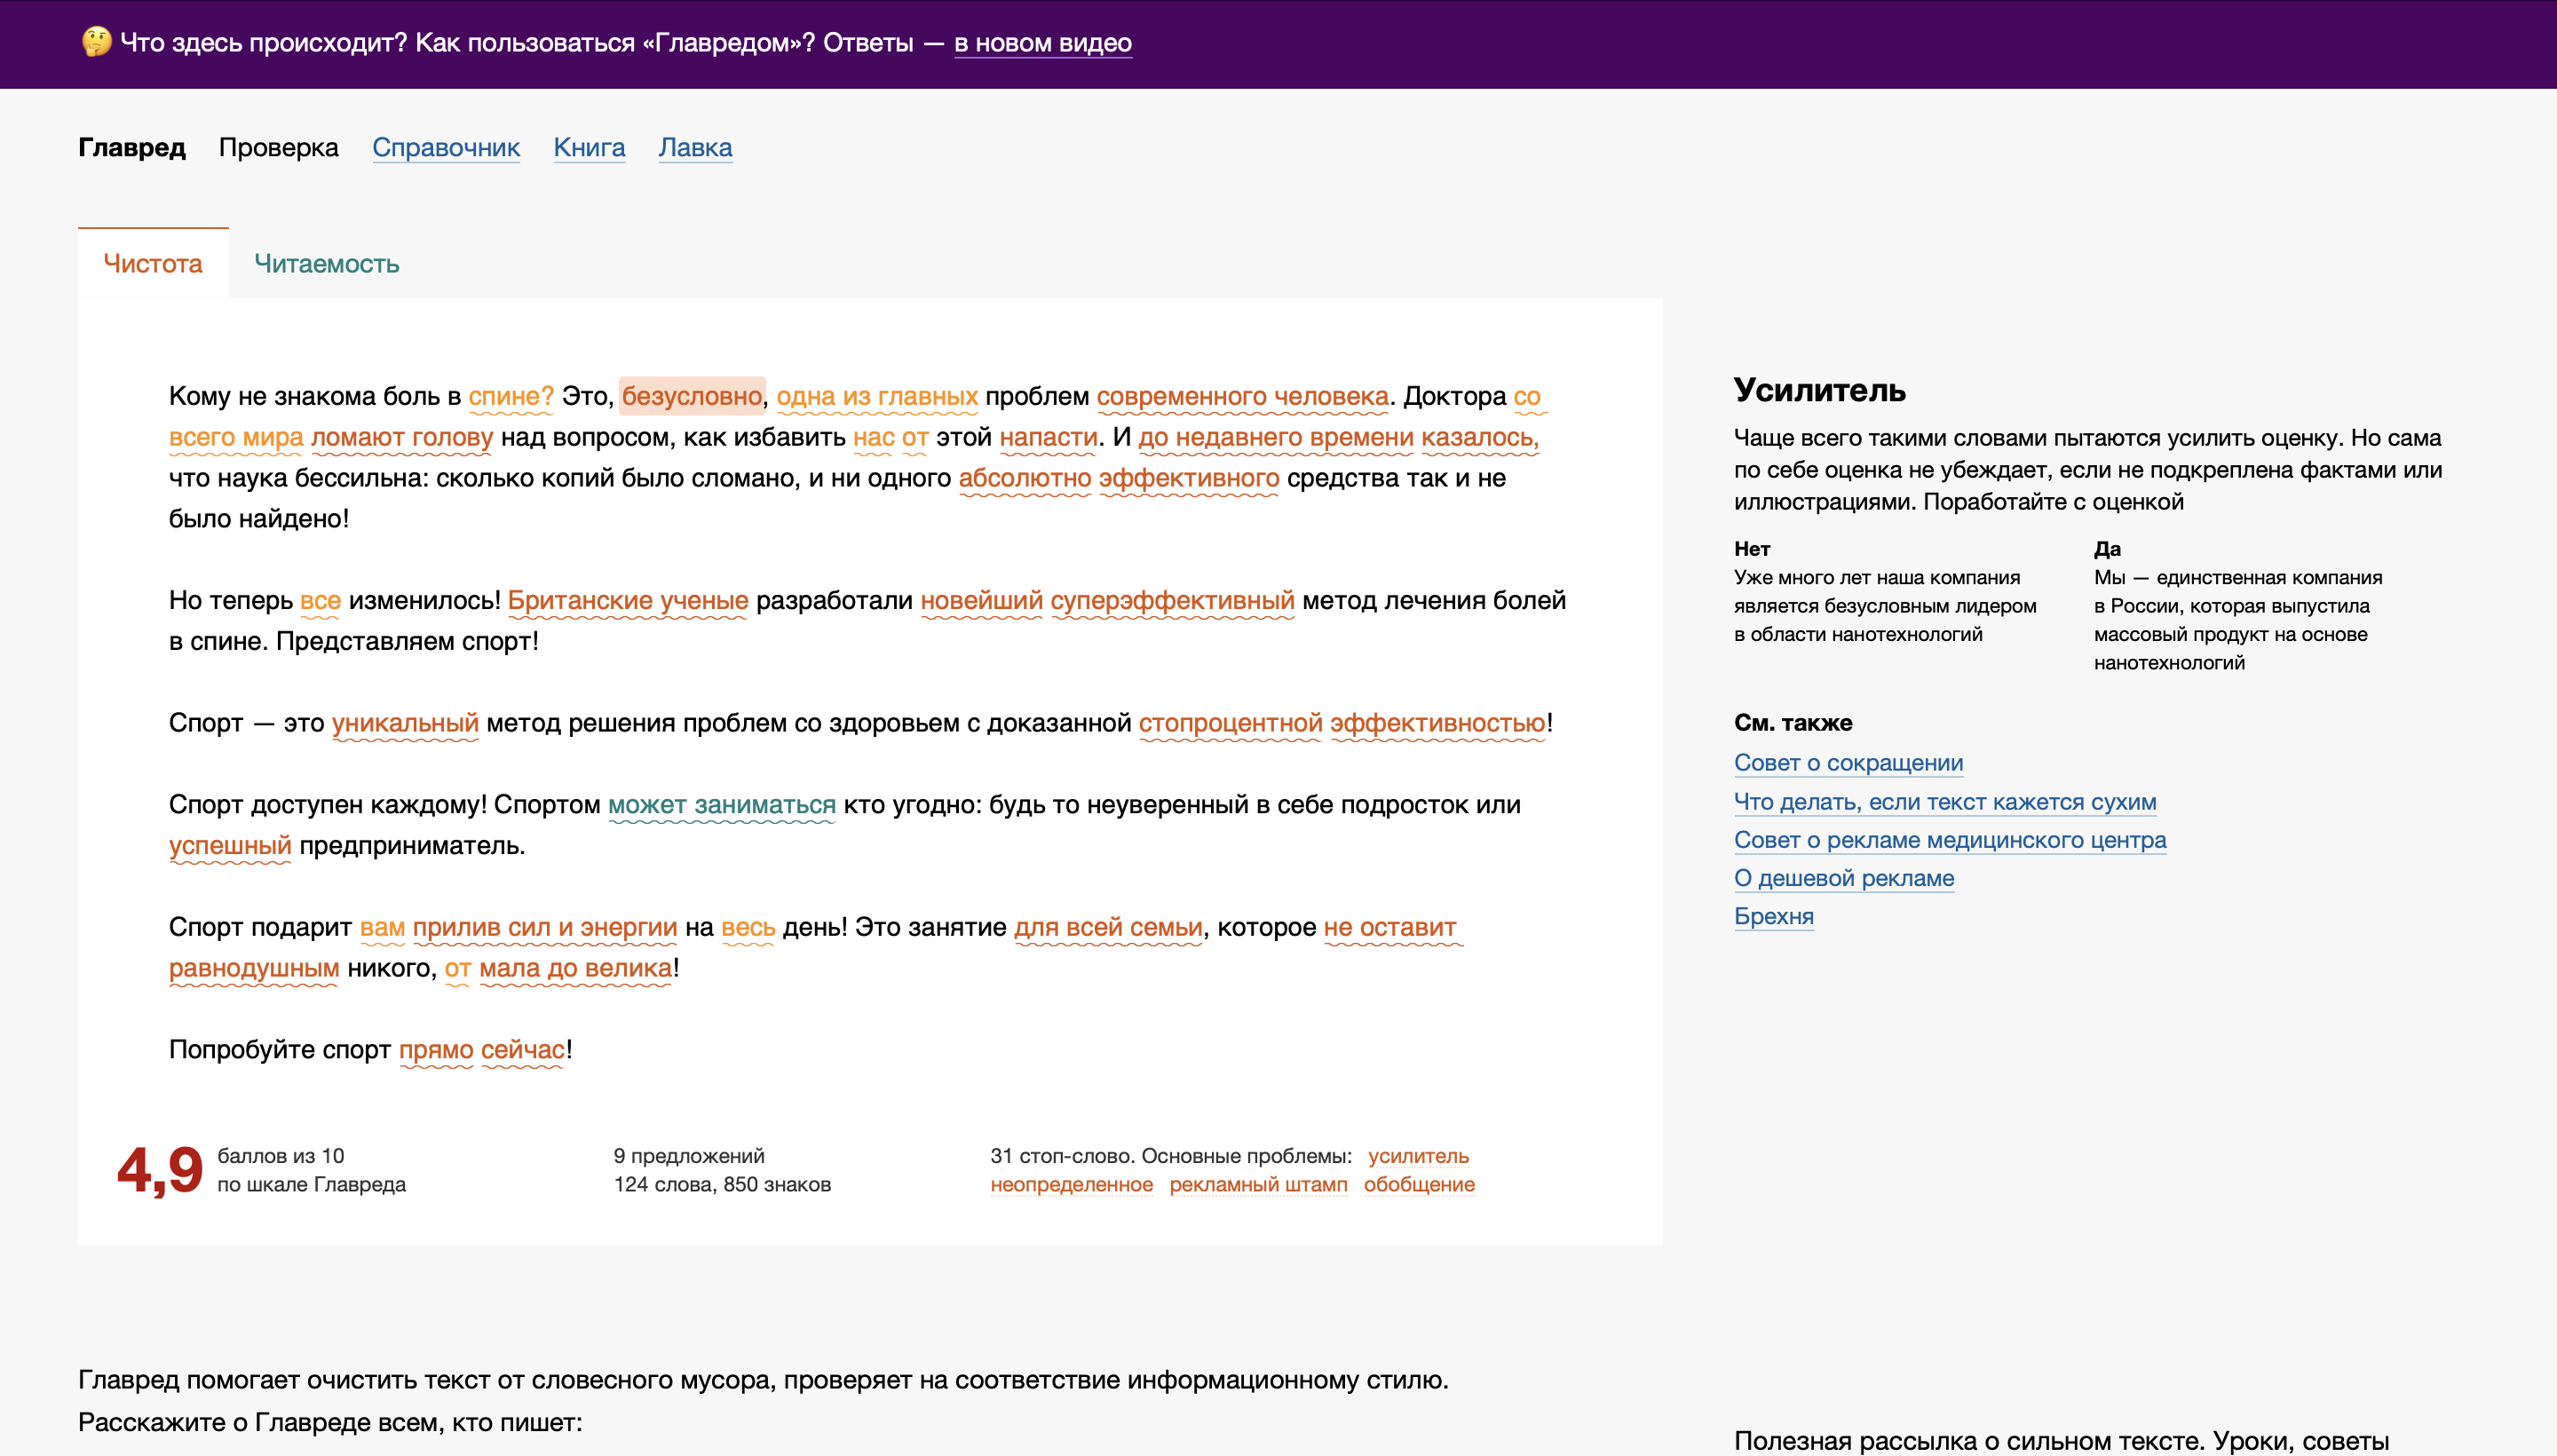Click the flagged word «суперэффективный»

[x=1172, y=600]
